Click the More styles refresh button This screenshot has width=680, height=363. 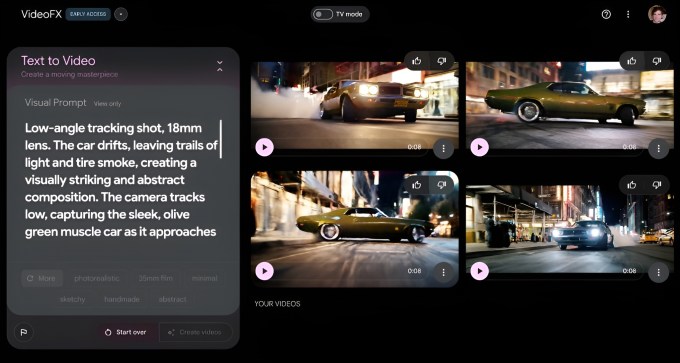click(x=42, y=278)
